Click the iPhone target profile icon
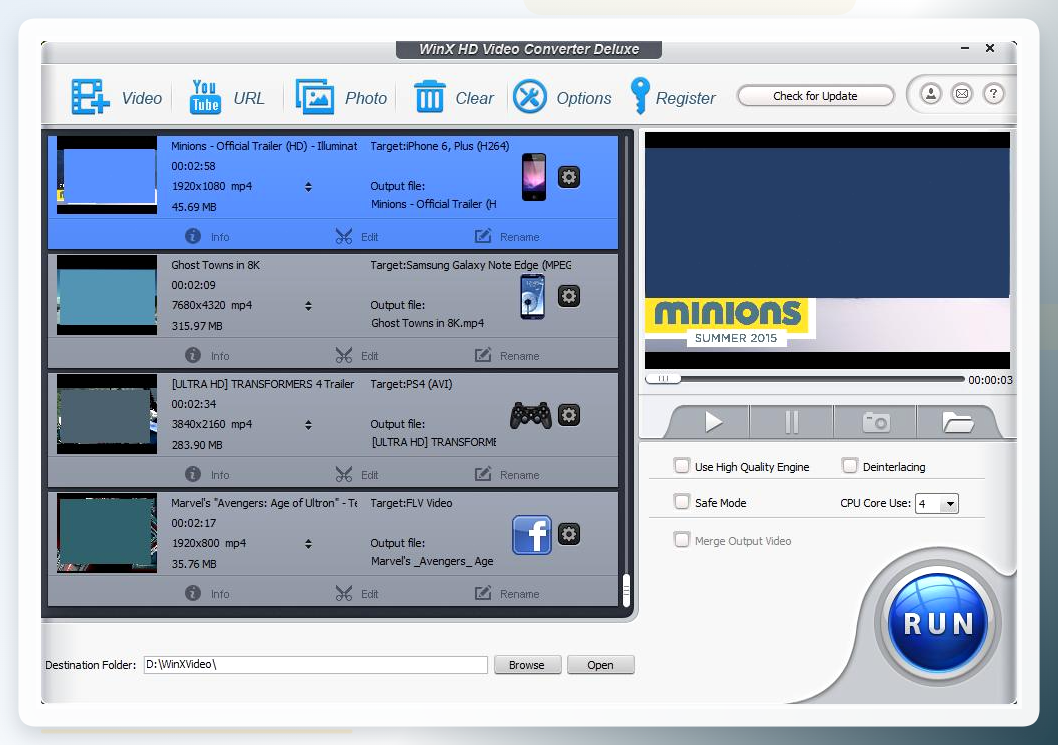Image resolution: width=1058 pixels, height=745 pixels. [x=534, y=177]
